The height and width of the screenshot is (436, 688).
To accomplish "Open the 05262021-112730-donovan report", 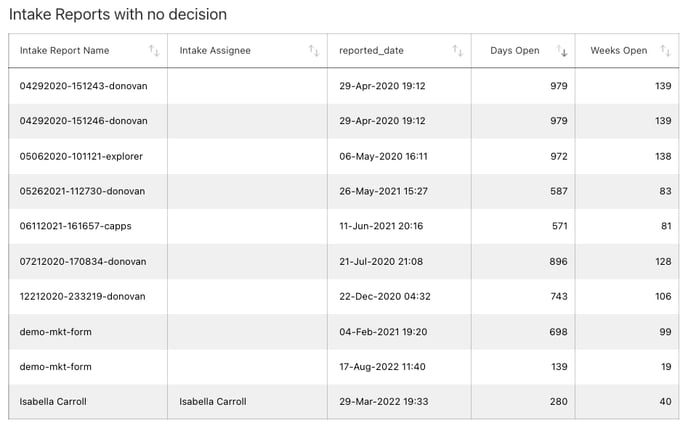I will pyautogui.click(x=83, y=191).
